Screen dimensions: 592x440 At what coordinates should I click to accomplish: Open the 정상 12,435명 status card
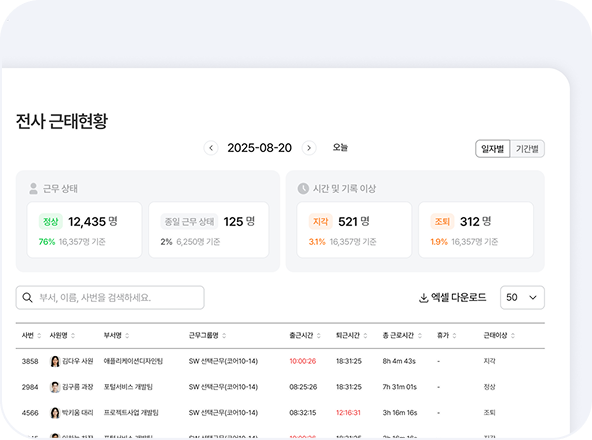pyautogui.click(x=84, y=230)
